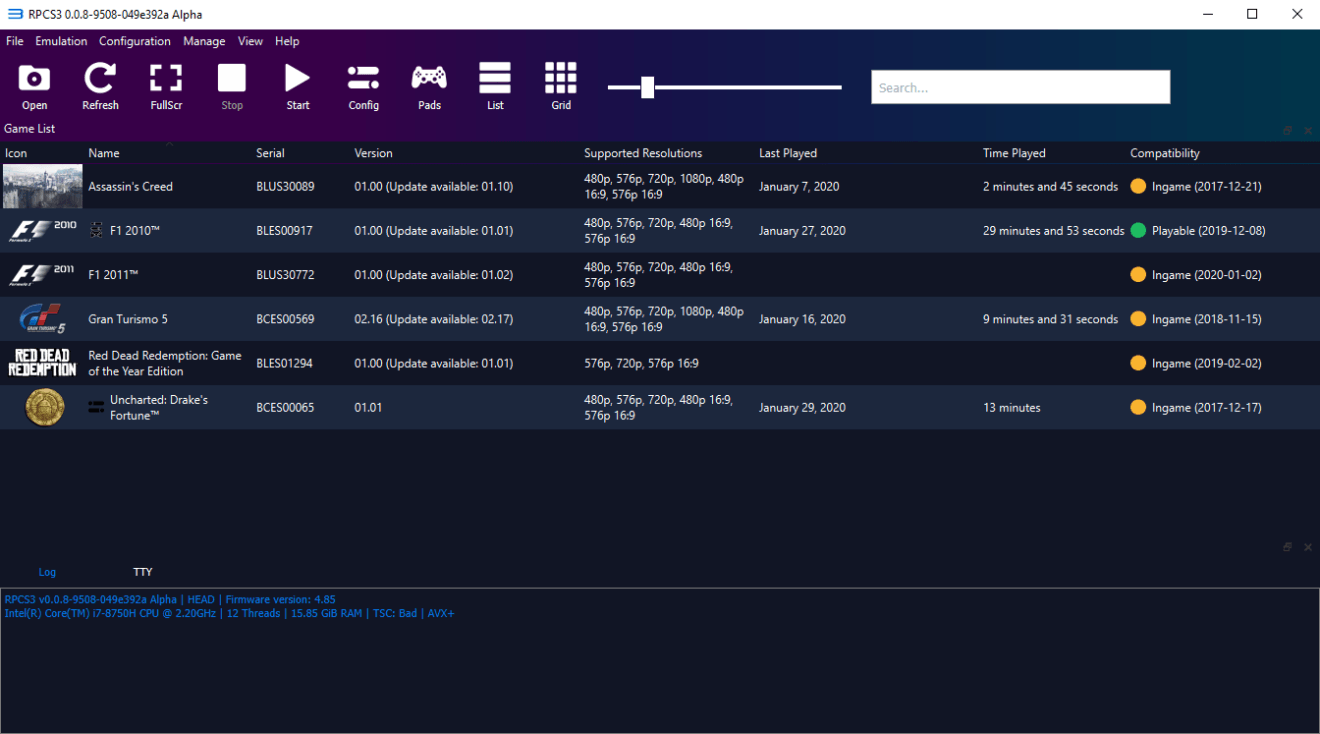Select the Log tab

click(x=47, y=572)
